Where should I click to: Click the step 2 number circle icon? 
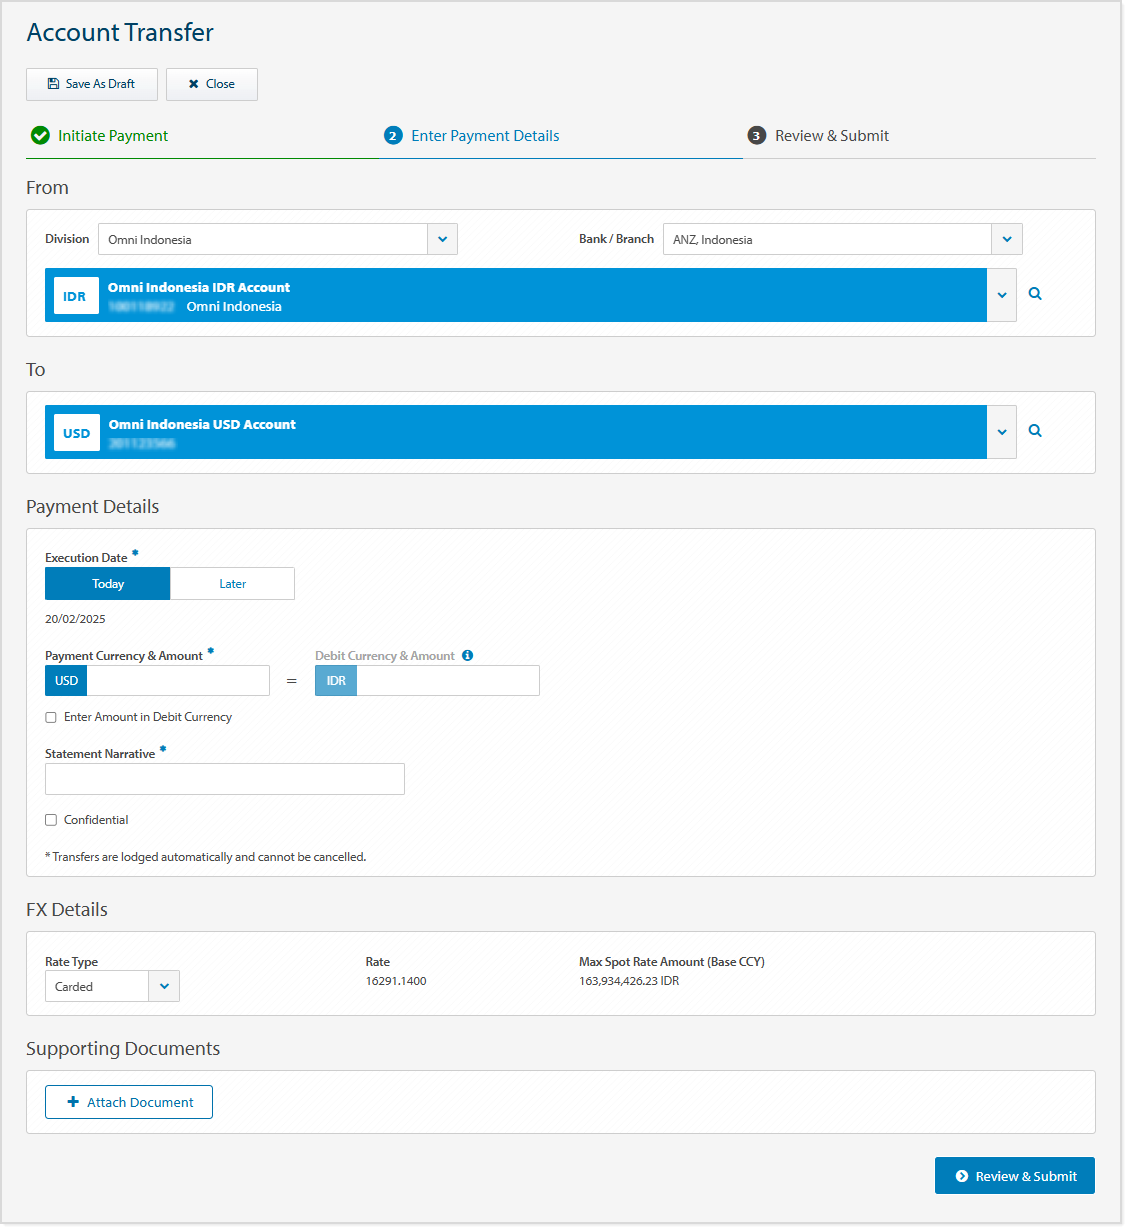(x=393, y=136)
